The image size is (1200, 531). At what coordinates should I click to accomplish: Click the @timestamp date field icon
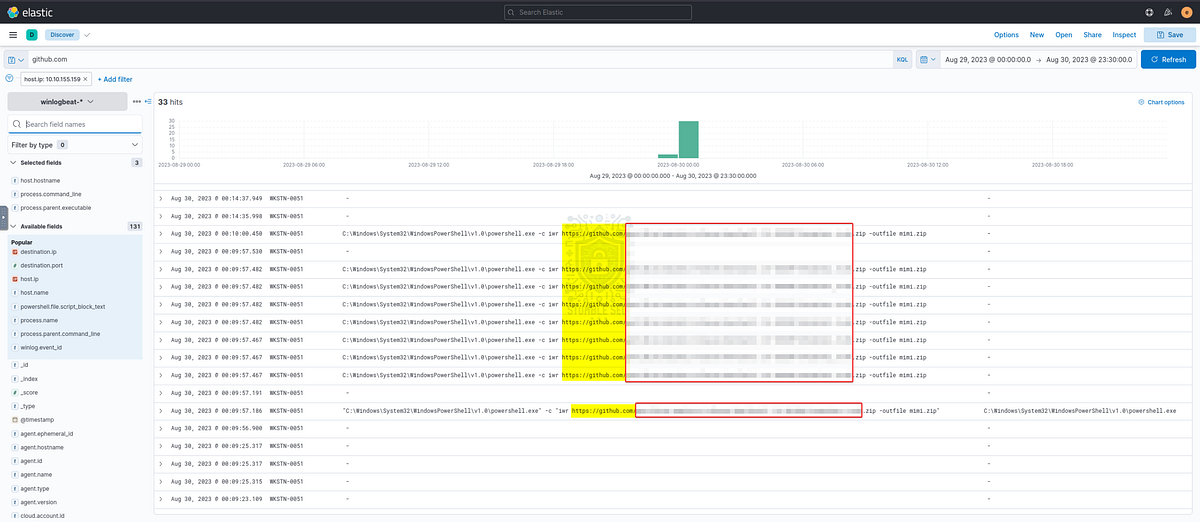[x=14, y=421]
